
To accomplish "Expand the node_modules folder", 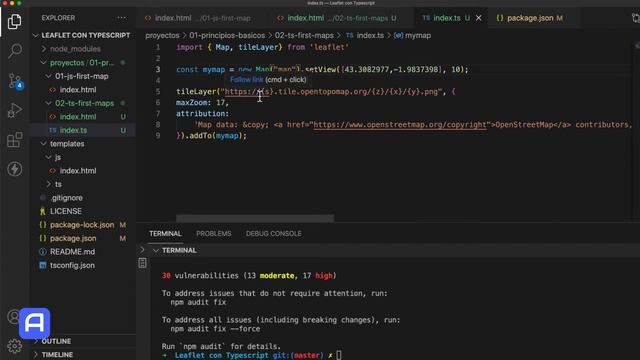I will [44, 49].
